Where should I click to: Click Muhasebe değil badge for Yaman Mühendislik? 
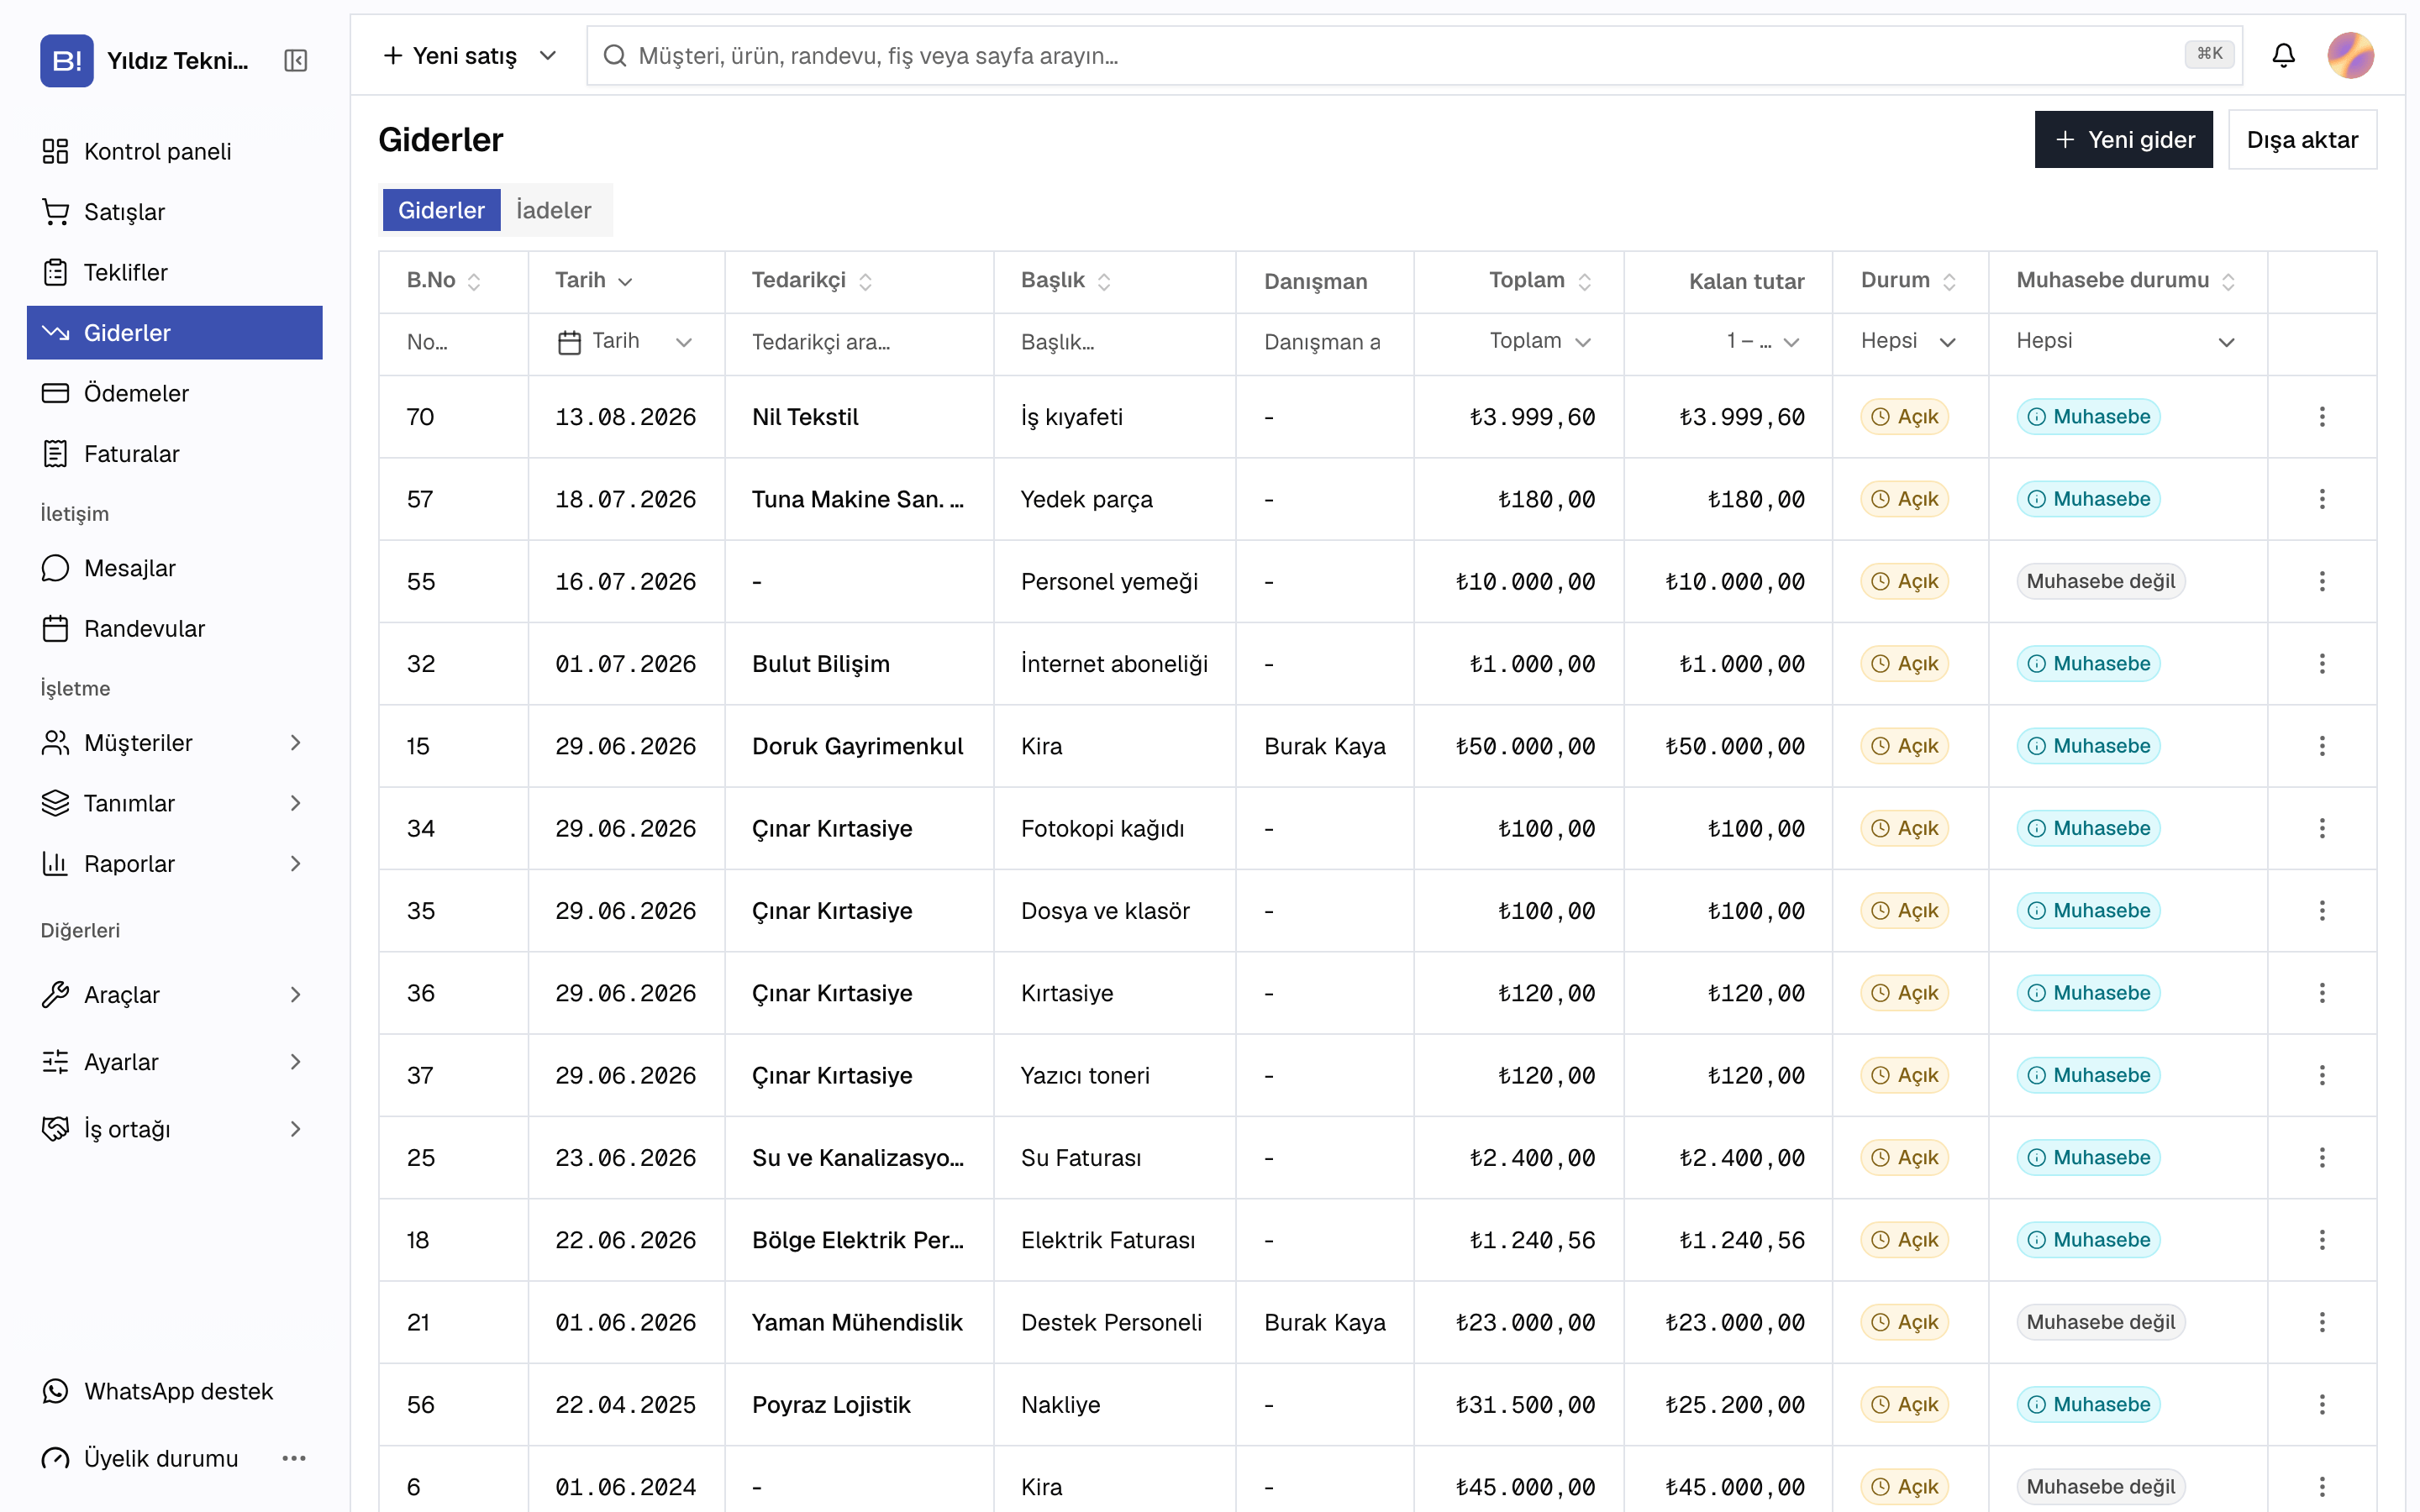tap(2100, 1322)
